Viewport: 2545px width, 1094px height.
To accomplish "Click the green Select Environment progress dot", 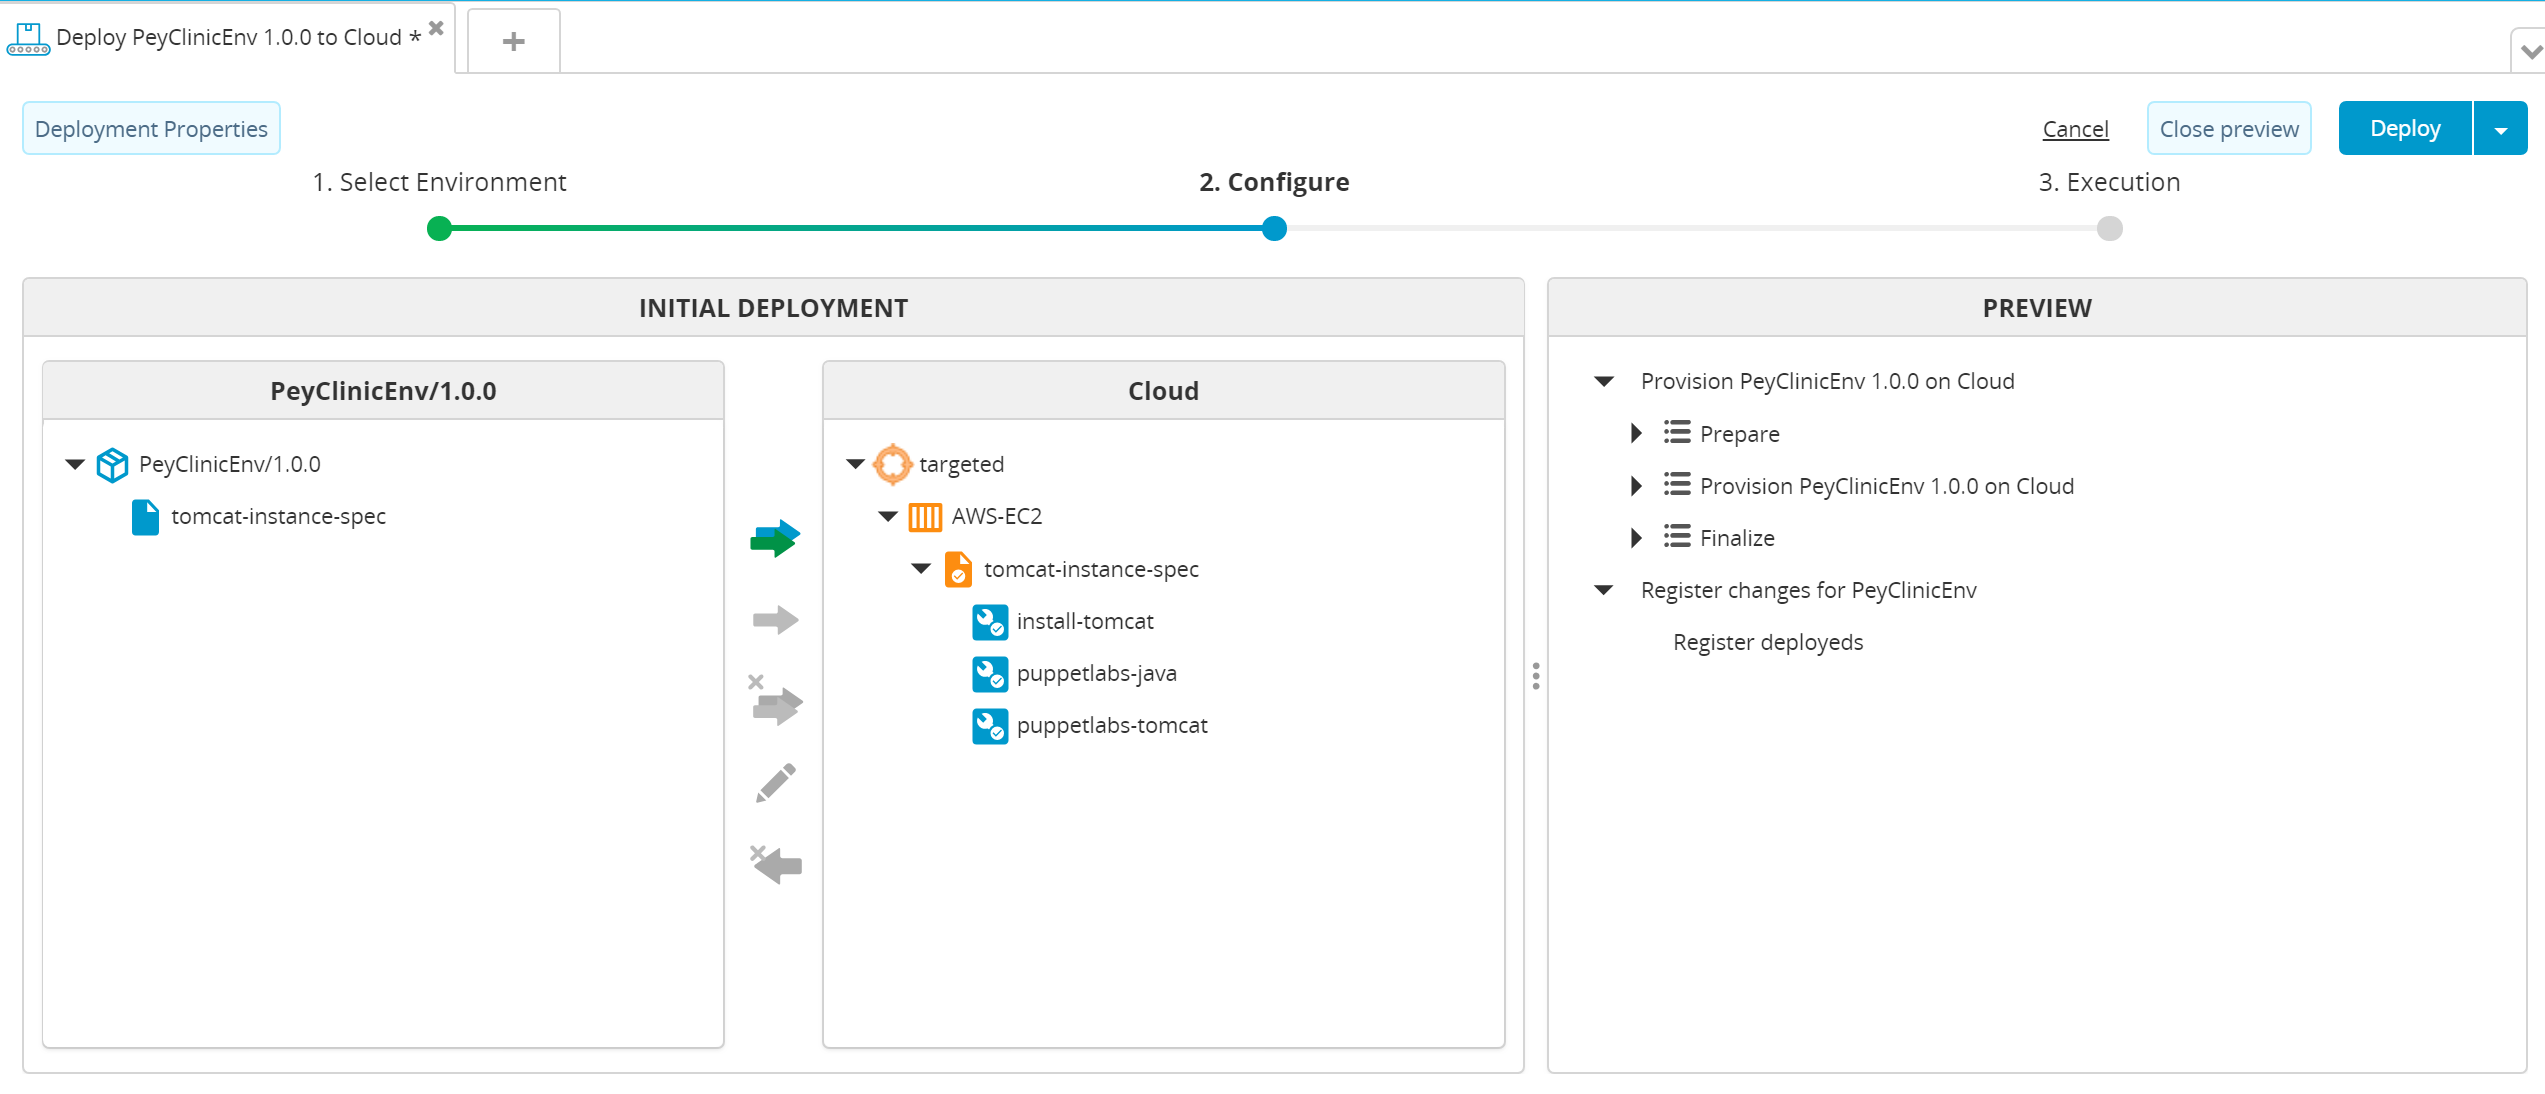I will (x=439, y=229).
